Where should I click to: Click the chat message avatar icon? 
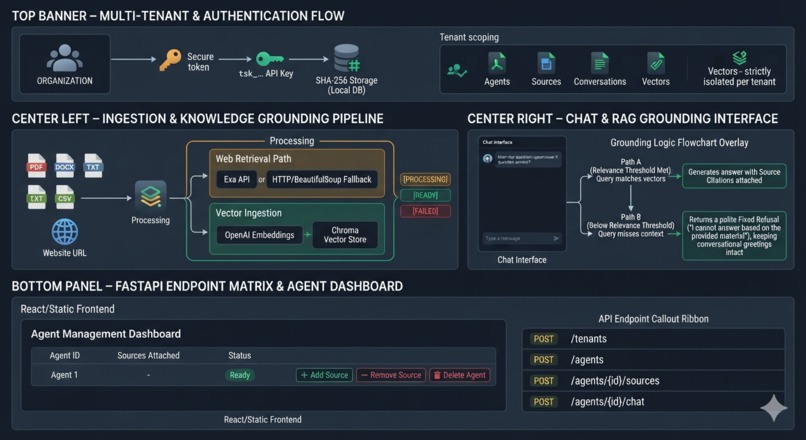[x=487, y=158]
